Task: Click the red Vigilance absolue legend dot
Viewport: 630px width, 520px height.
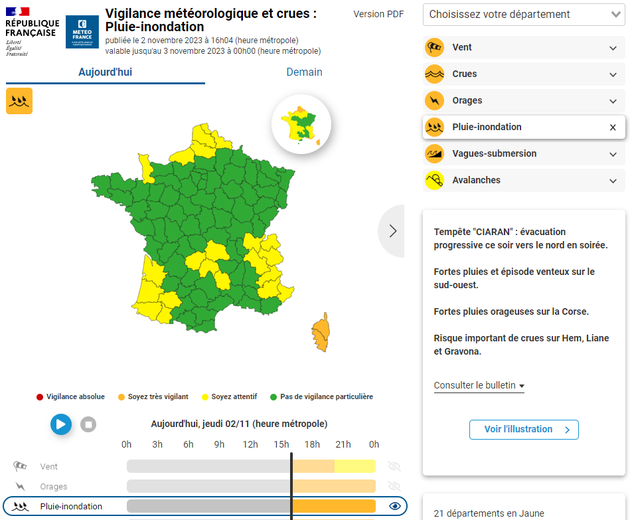Action: (39, 397)
